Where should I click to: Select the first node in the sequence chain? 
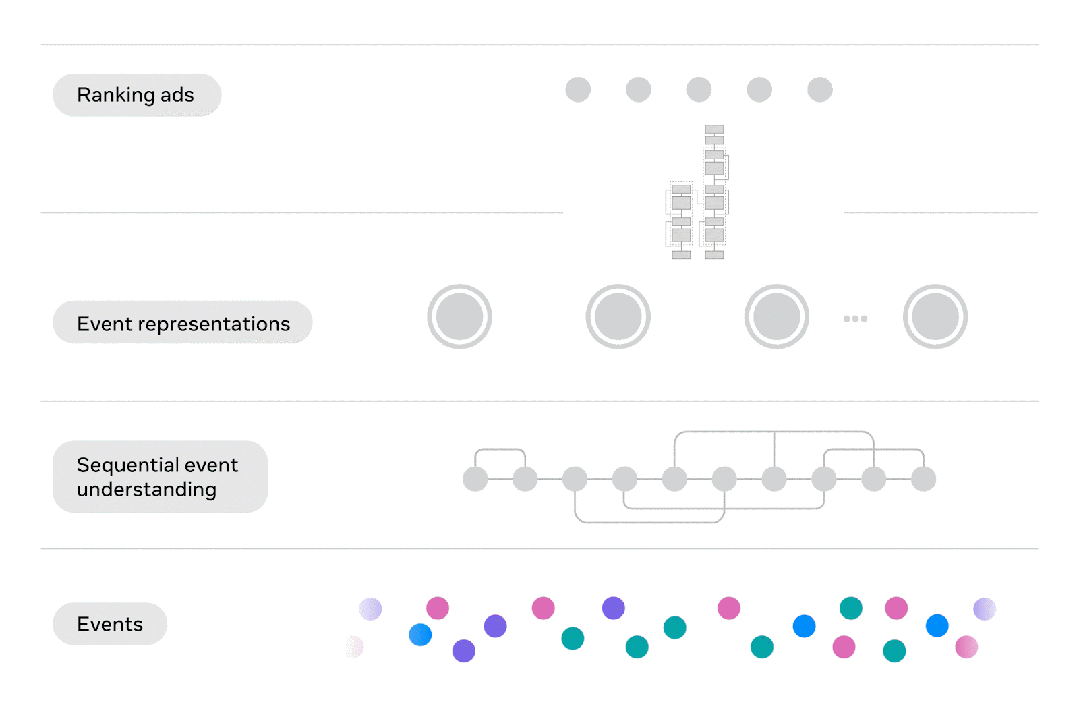coord(476,478)
